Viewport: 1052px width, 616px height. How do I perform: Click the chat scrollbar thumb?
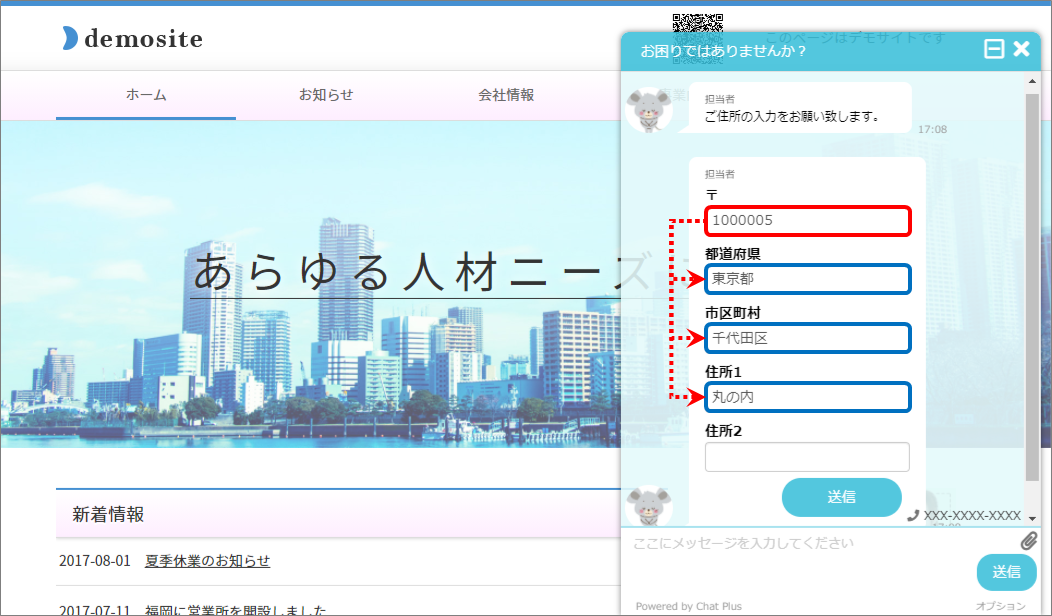click(x=1032, y=287)
